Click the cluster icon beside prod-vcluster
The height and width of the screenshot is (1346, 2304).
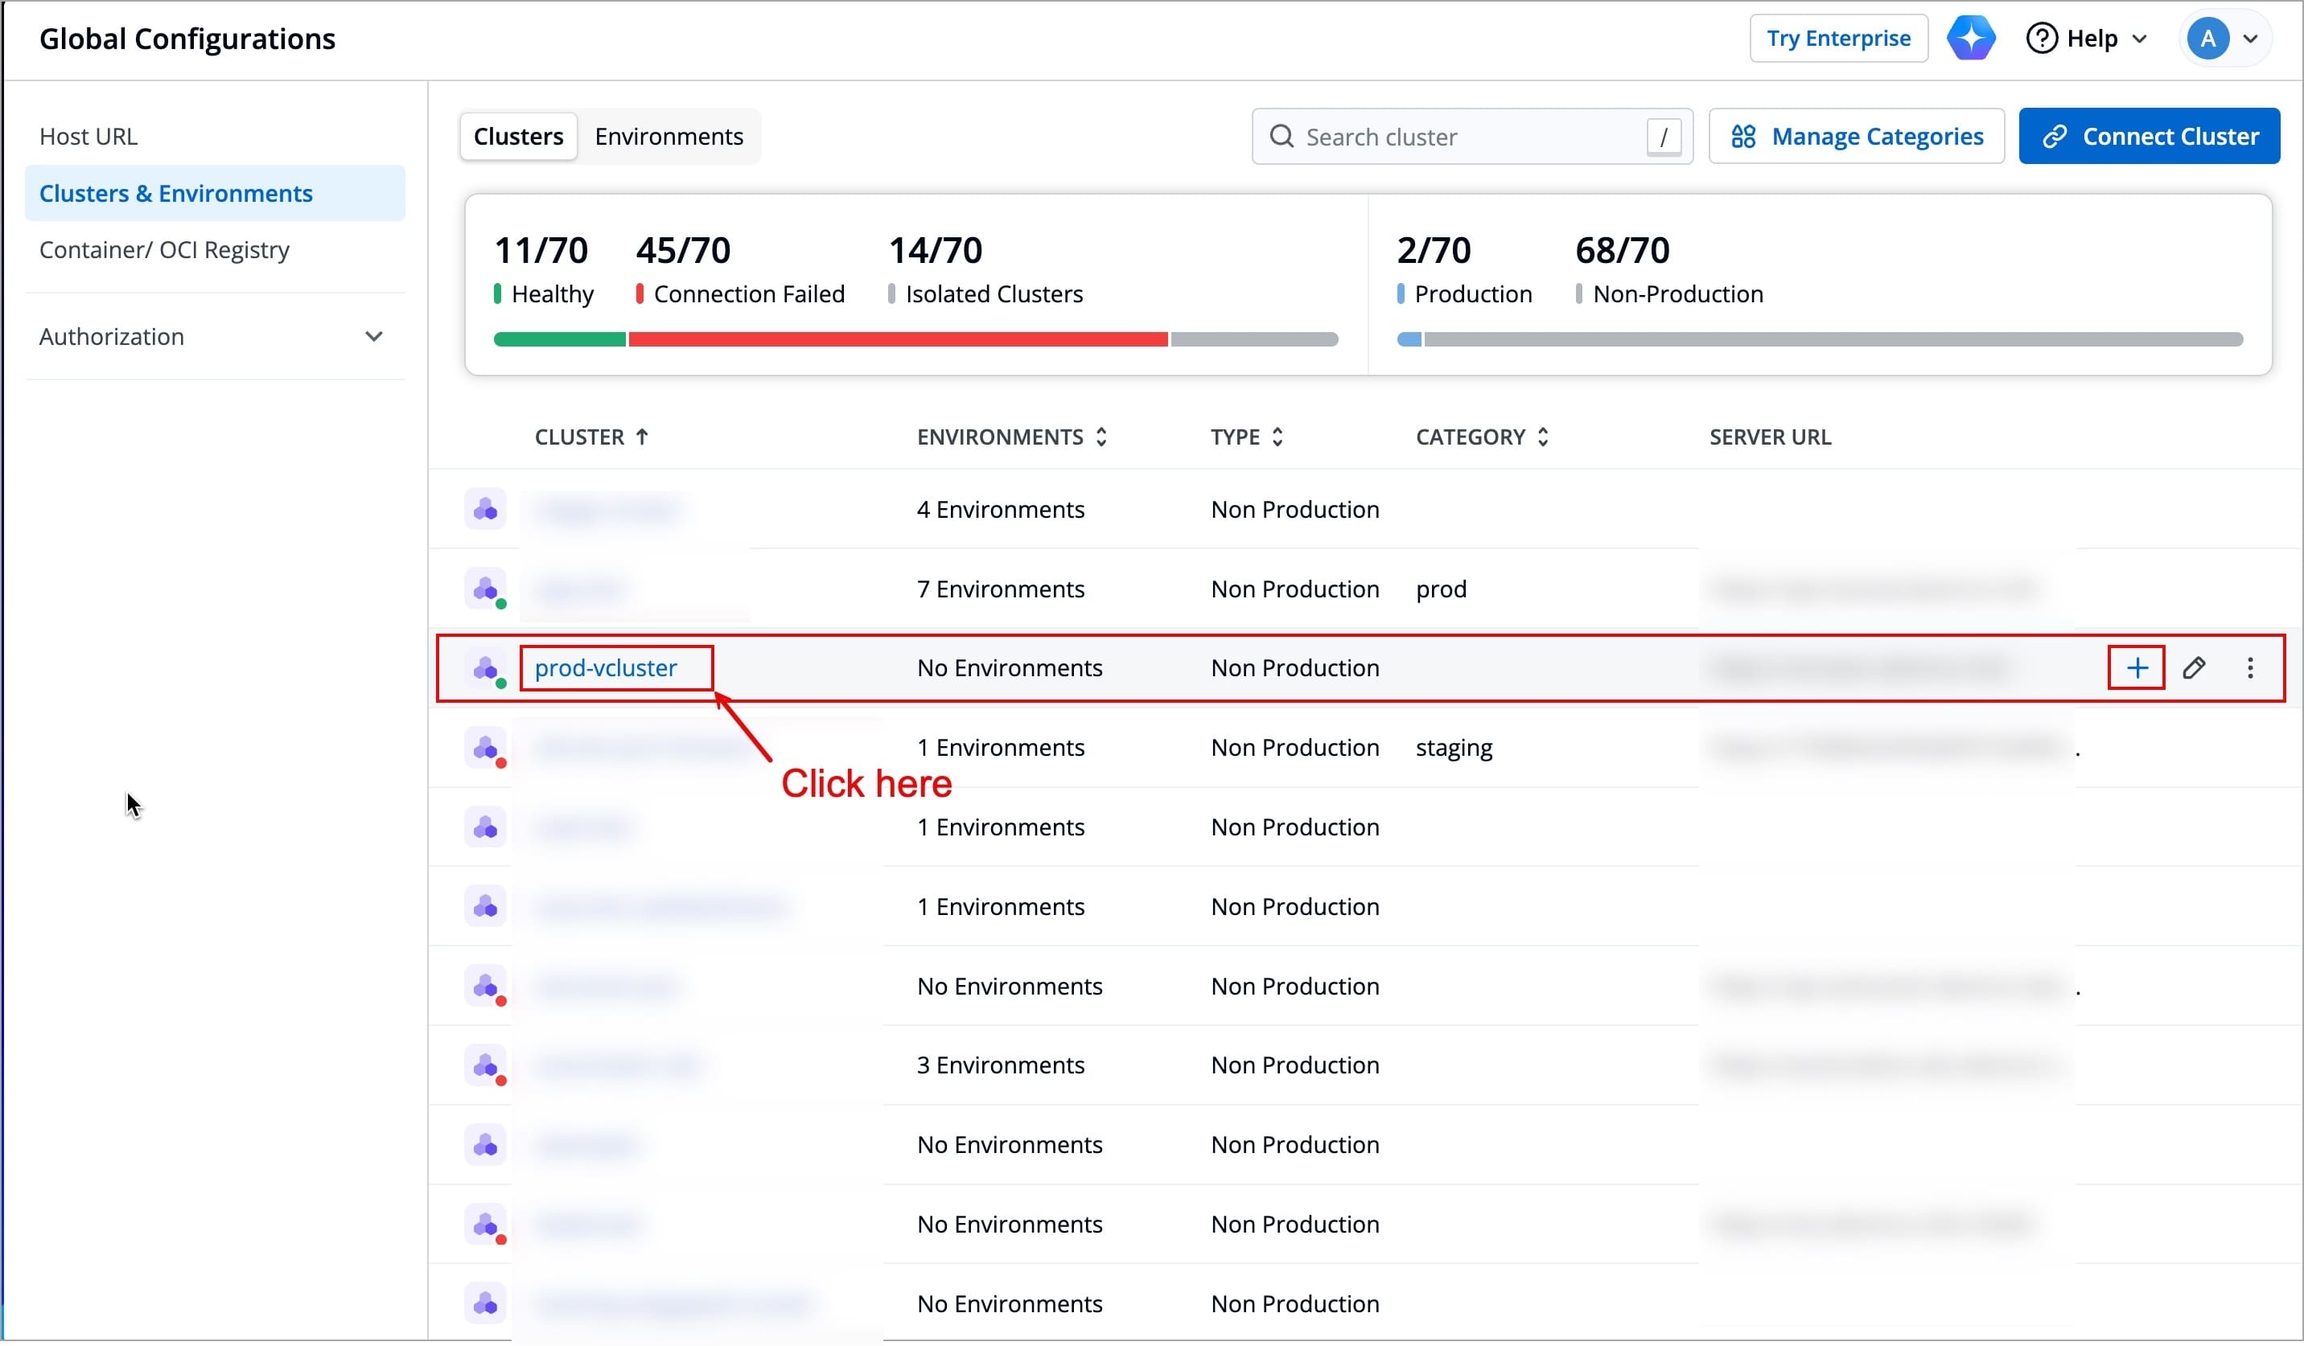(x=486, y=668)
